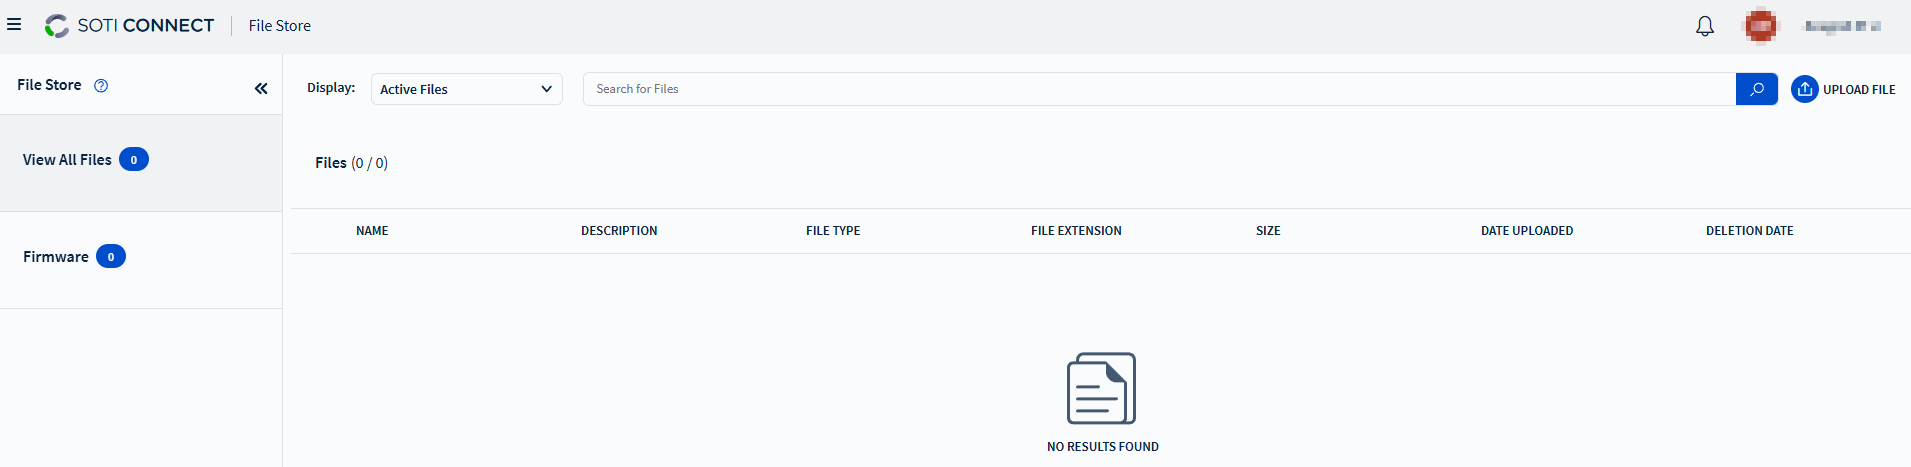Sort by Date Uploaded column
Screen dimensions: 1911x467
click(1526, 231)
